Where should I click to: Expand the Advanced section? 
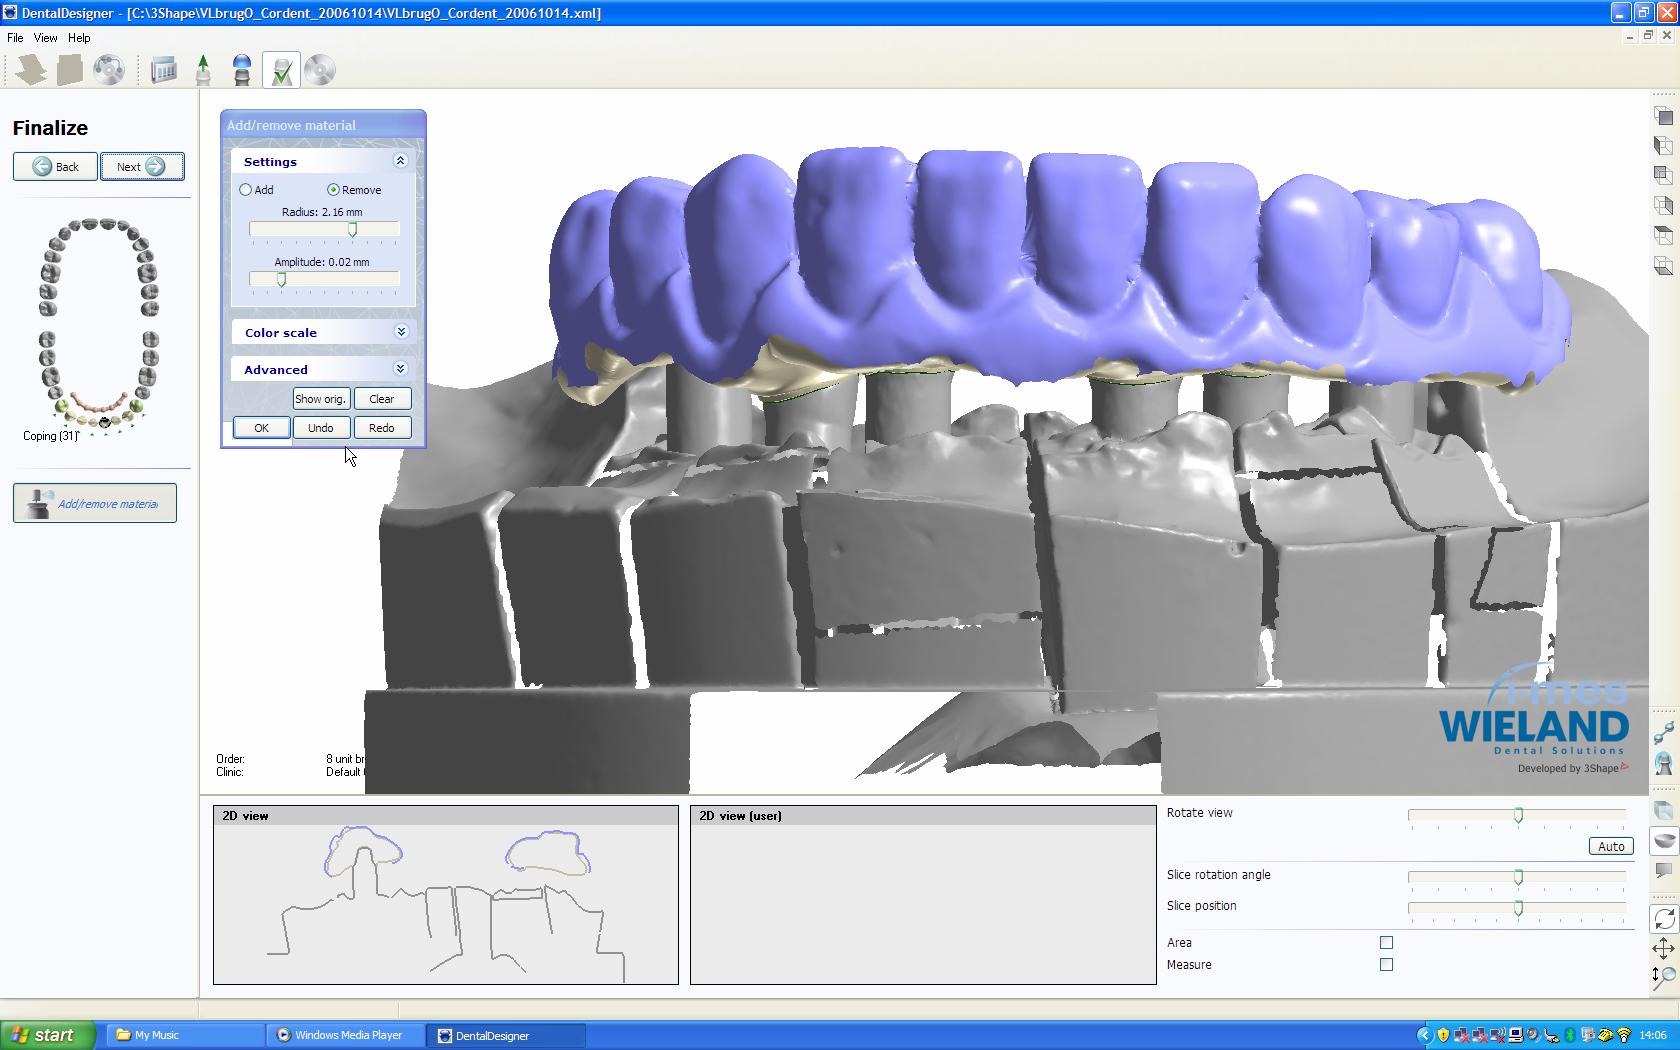coord(400,369)
